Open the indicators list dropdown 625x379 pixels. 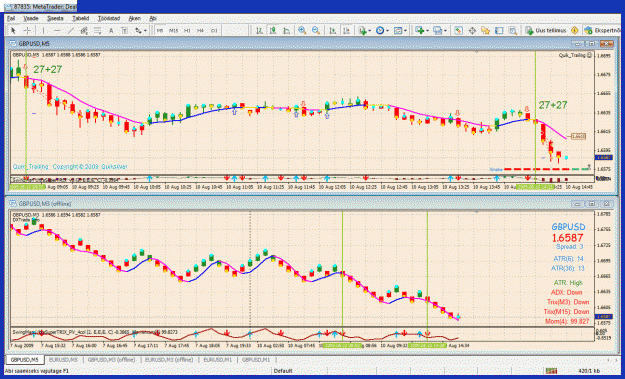click(x=364, y=31)
